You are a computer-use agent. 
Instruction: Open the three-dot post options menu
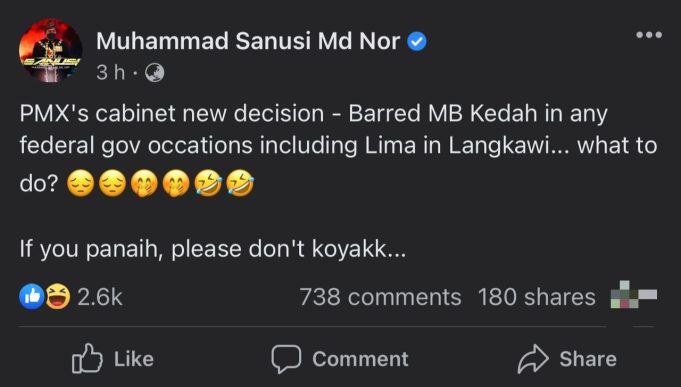coord(649,35)
